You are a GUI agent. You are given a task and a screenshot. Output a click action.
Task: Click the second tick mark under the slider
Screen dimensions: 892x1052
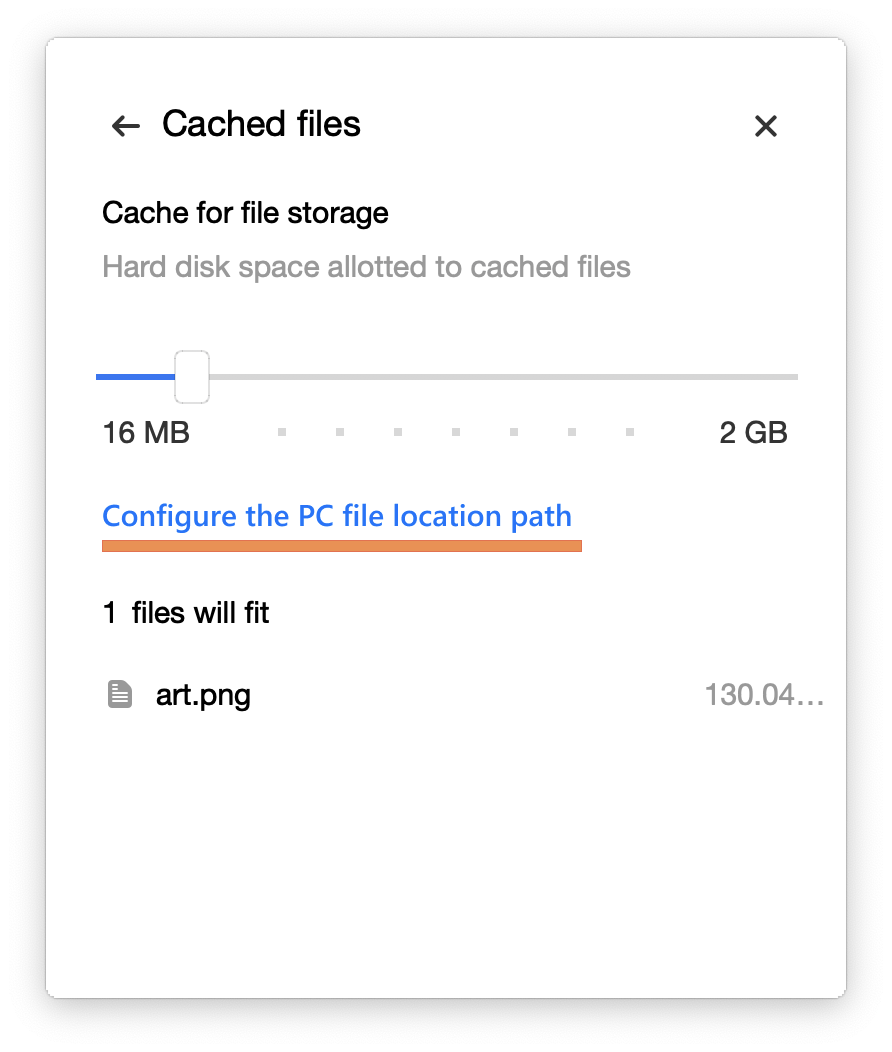click(340, 432)
